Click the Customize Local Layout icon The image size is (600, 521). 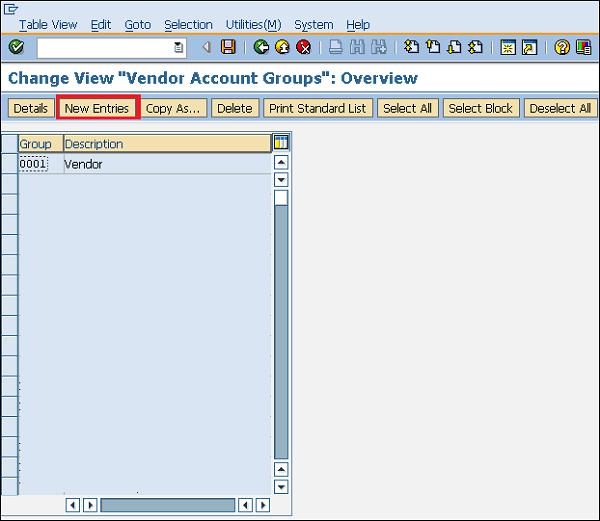[583, 47]
